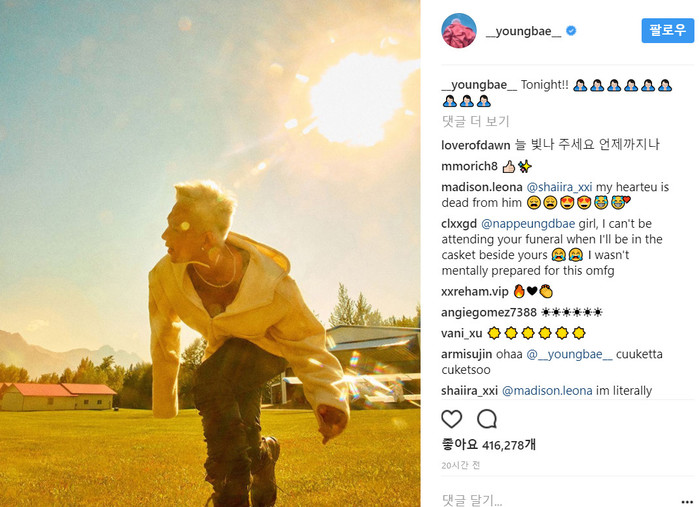Open the __youngbae__ username in header

(x=523, y=31)
